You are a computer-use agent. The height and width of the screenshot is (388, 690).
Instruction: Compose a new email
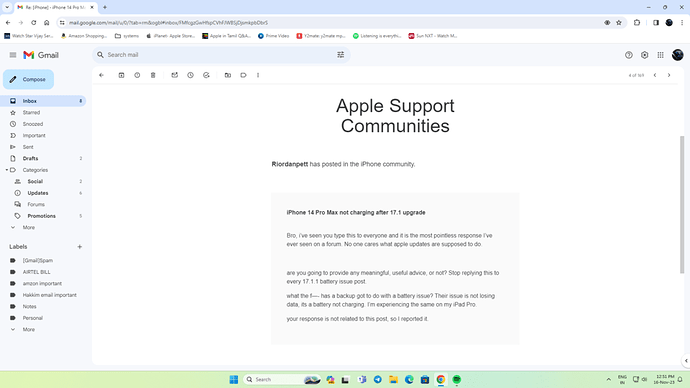(29, 79)
